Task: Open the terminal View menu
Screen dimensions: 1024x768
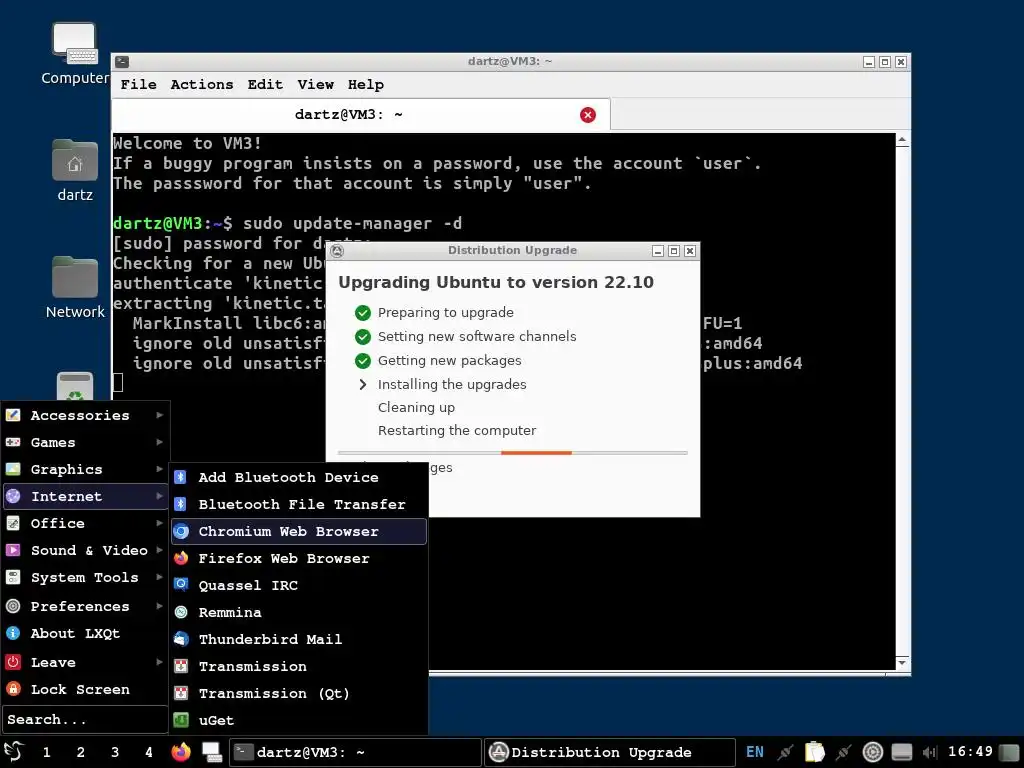Action: tap(315, 84)
